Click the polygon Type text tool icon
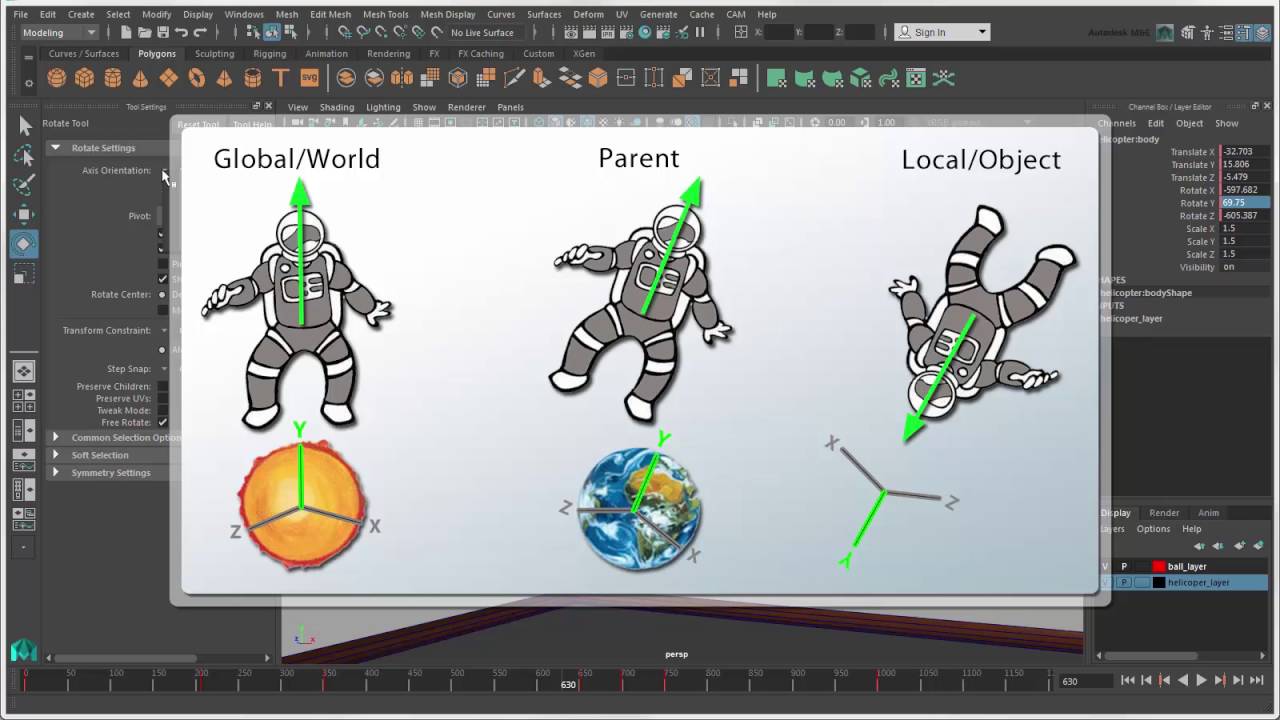 pyautogui.click(x=281, y=78)
